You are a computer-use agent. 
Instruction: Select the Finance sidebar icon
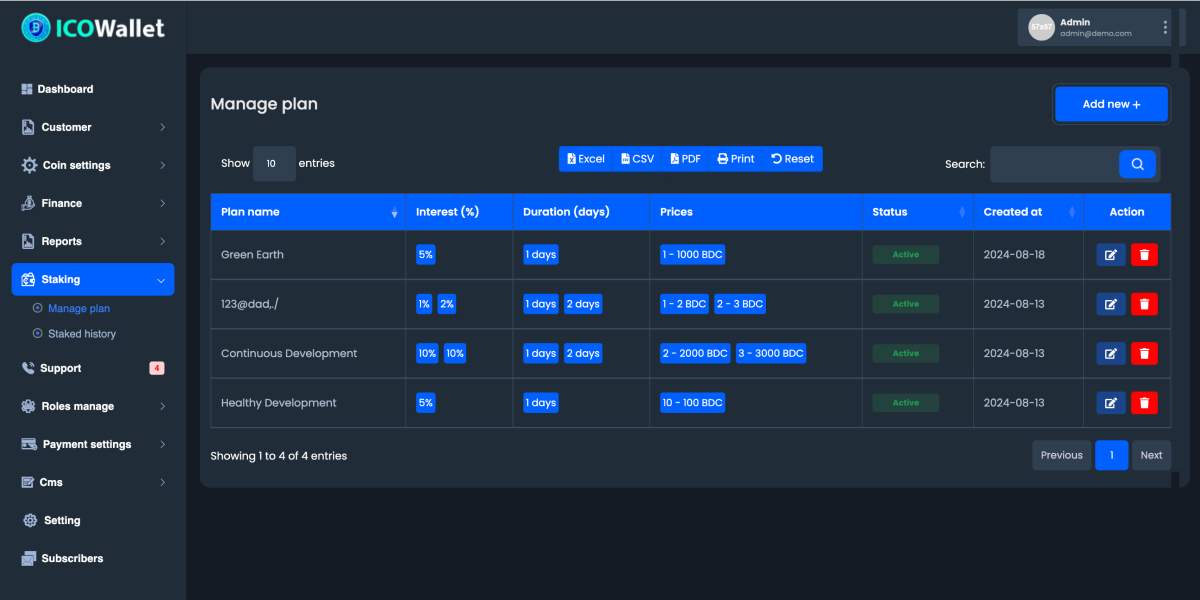tap(27, 203)
